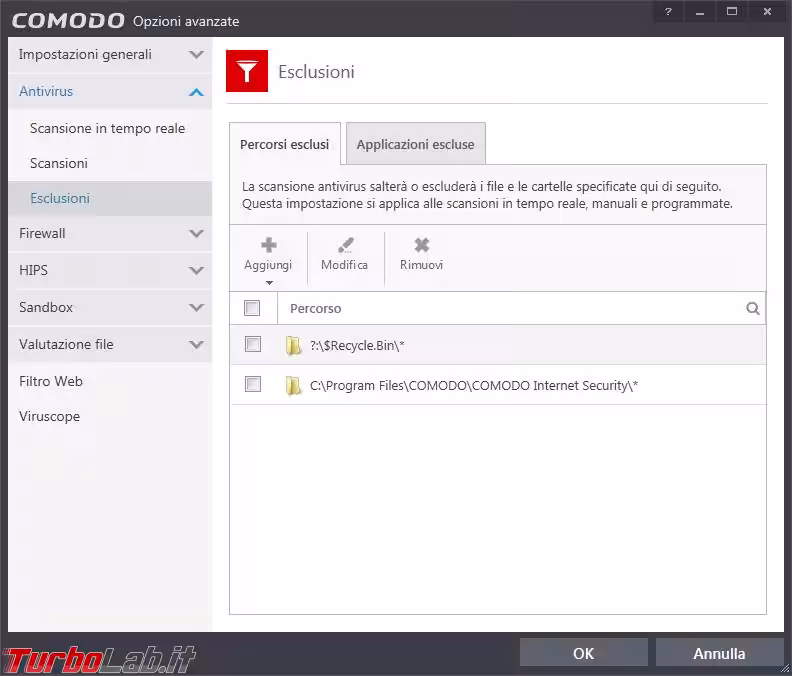Check the ?:\$Recycle.Bin\* row checkbox
Viewport: 792px width, 676px height.
[253, 344]
